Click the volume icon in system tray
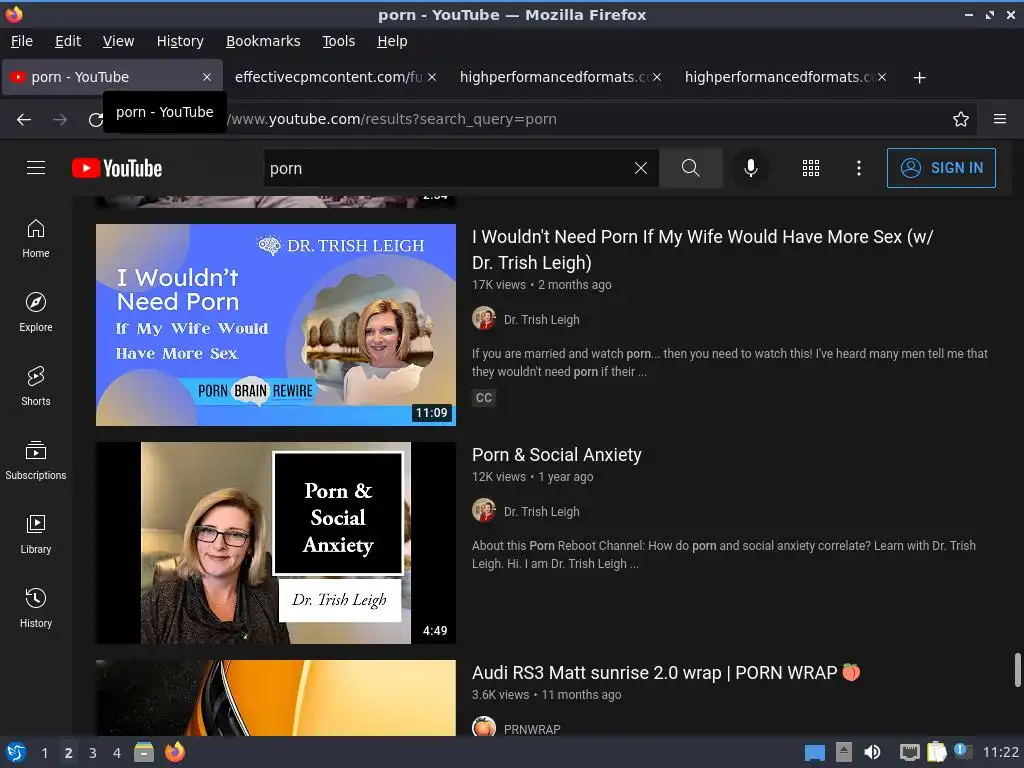The height and width of the screenshot is (768, 1024). pyautogui.click(x=872, y=752)
